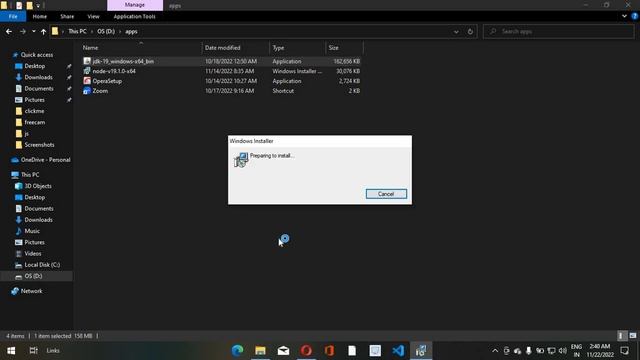The height and width of the screenshot is (360, 640).
Task: Open Local Disk (C:)
Action: coord(42,265)
